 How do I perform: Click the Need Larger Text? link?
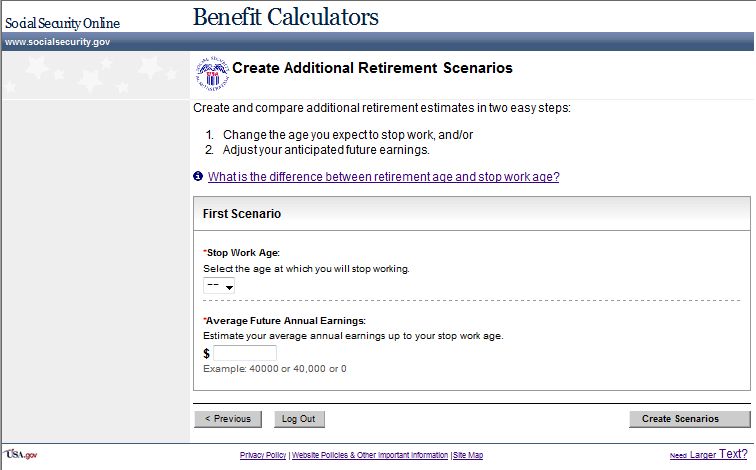point(708,454)
